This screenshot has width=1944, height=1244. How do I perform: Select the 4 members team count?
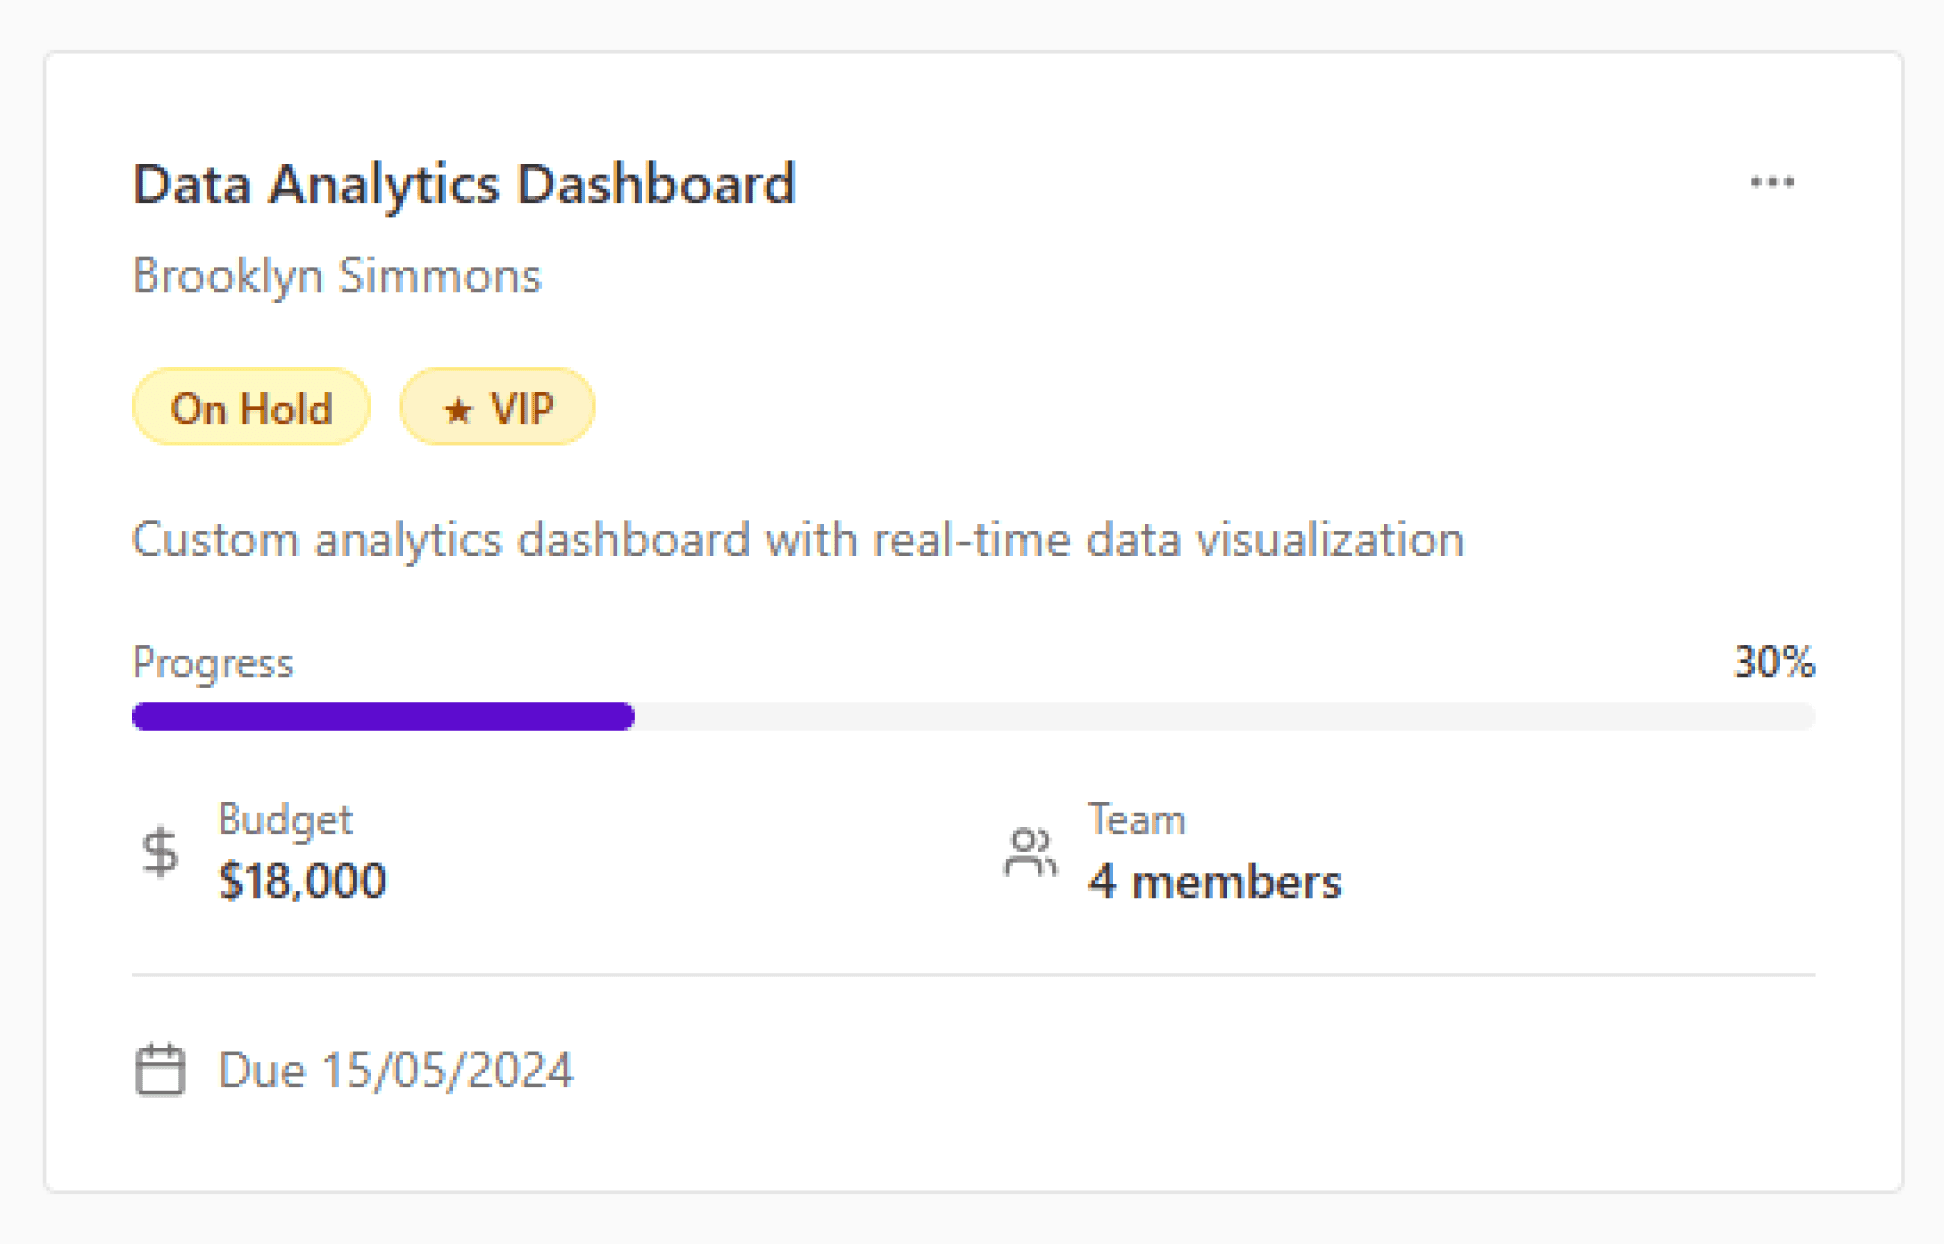click(x=1214, y=882)
